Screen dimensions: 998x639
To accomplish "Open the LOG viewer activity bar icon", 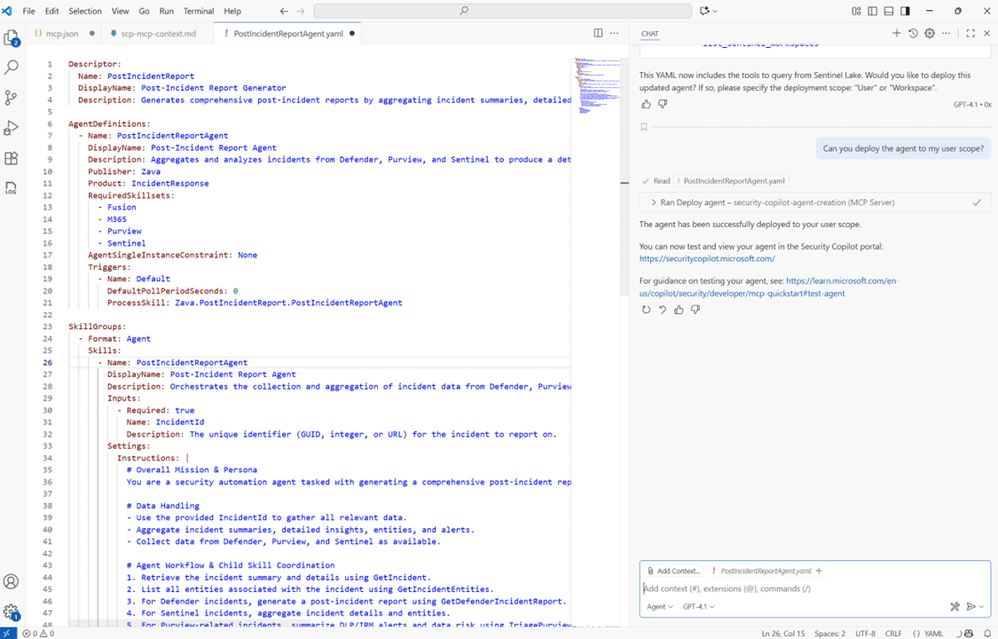I will pos(11,188).
